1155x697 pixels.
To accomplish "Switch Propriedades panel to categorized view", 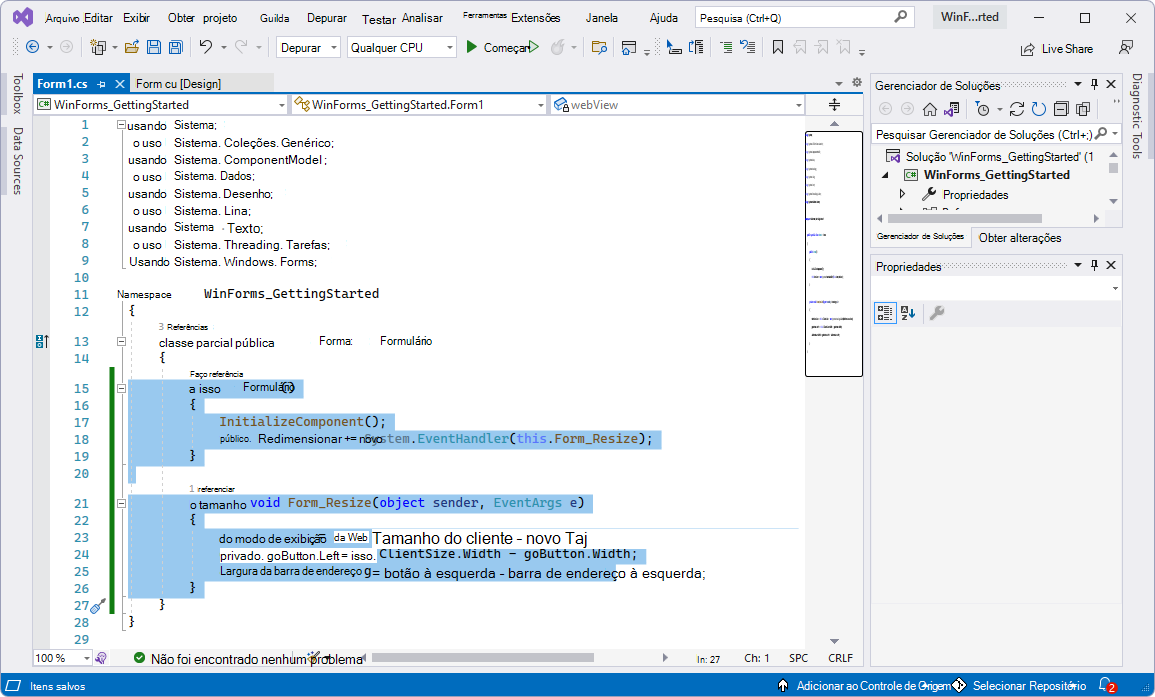I will [884, 312].
